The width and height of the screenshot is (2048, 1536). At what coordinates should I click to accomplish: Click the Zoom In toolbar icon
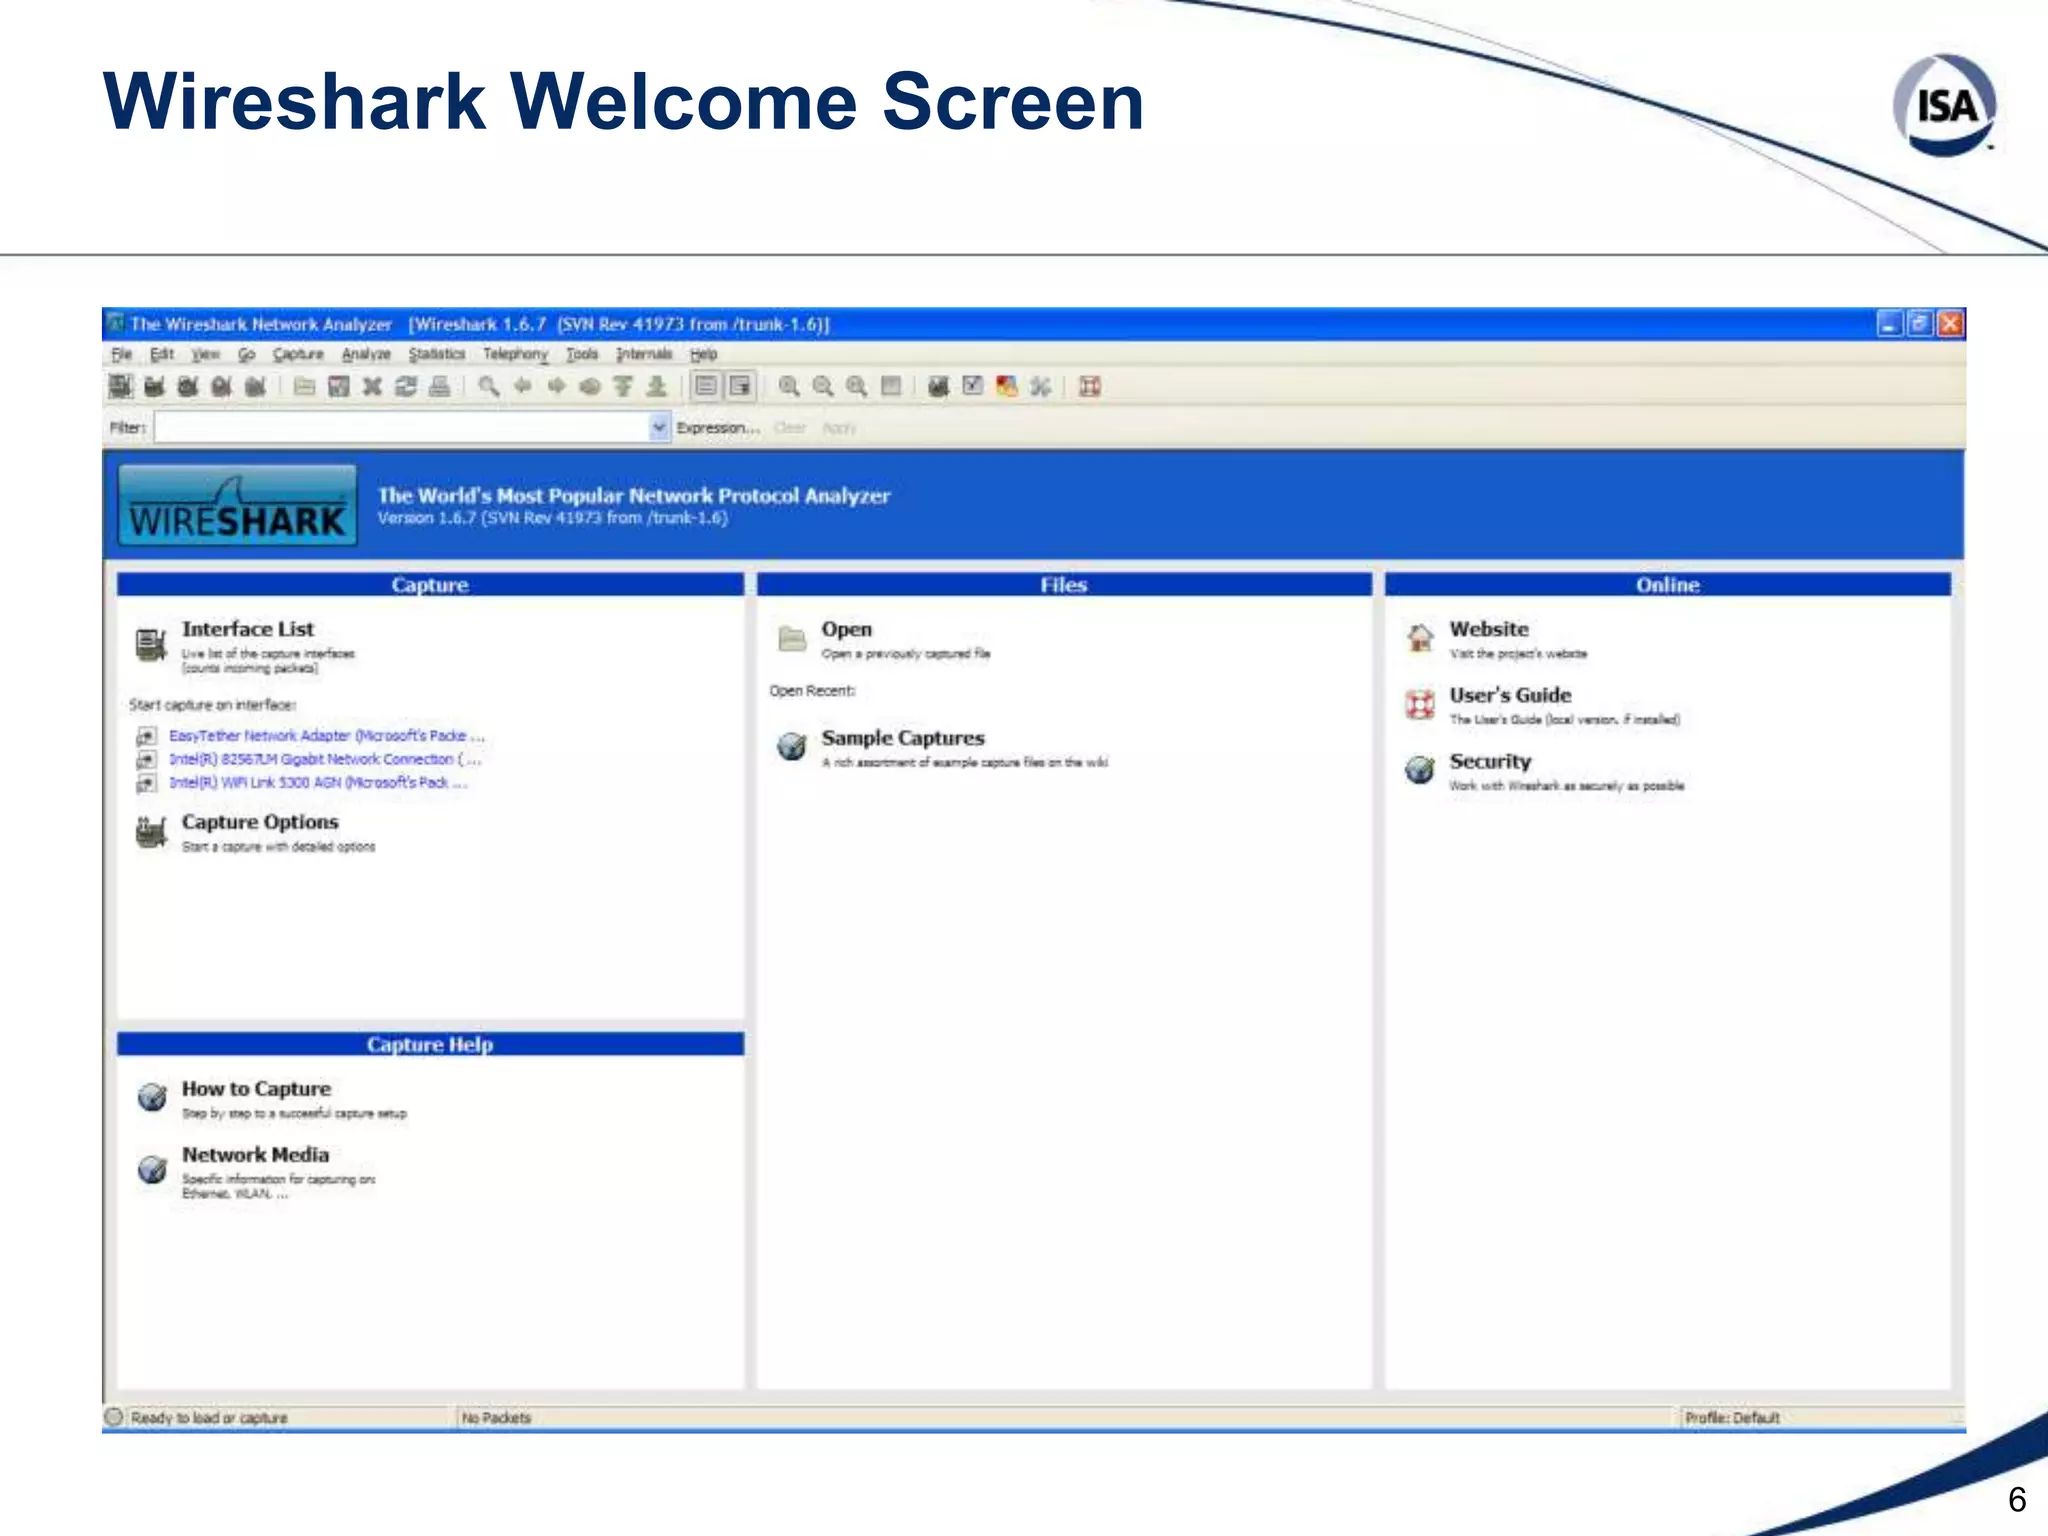click(x=789, y=386)
